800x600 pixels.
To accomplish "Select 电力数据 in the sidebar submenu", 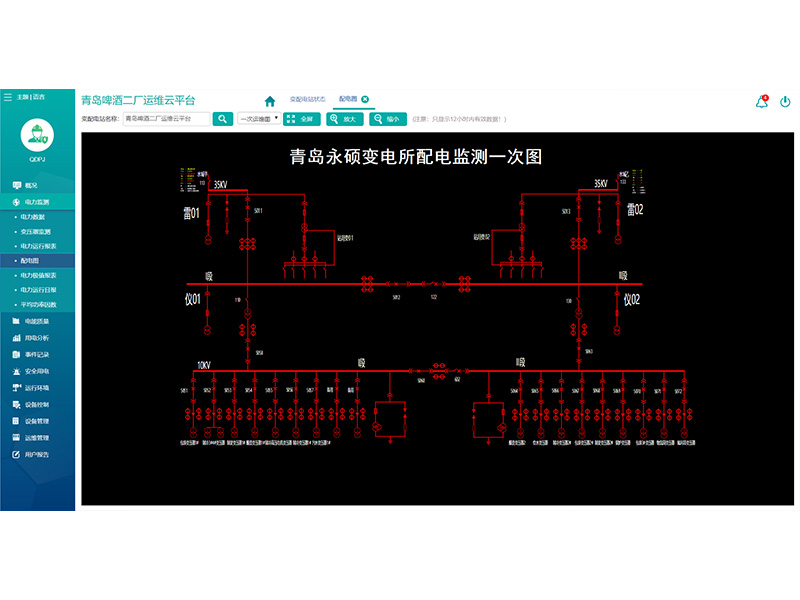I will tap(33, 217).
